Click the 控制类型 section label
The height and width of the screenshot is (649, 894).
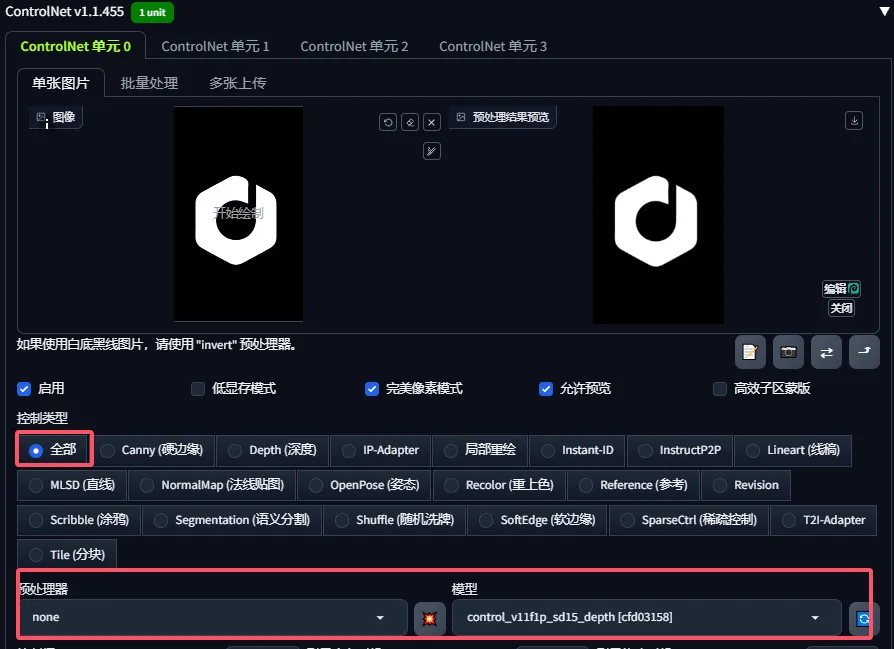pyautogui.click(x=42, y=418)
